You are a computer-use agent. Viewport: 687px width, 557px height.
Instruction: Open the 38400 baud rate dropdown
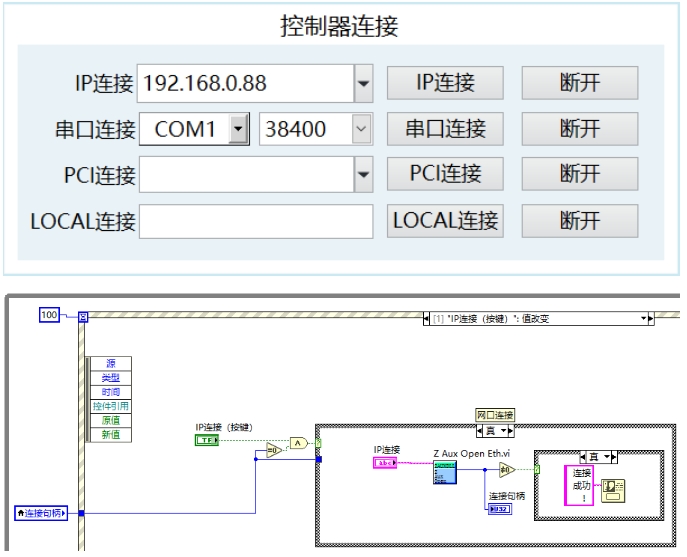(x=361, y=129)
